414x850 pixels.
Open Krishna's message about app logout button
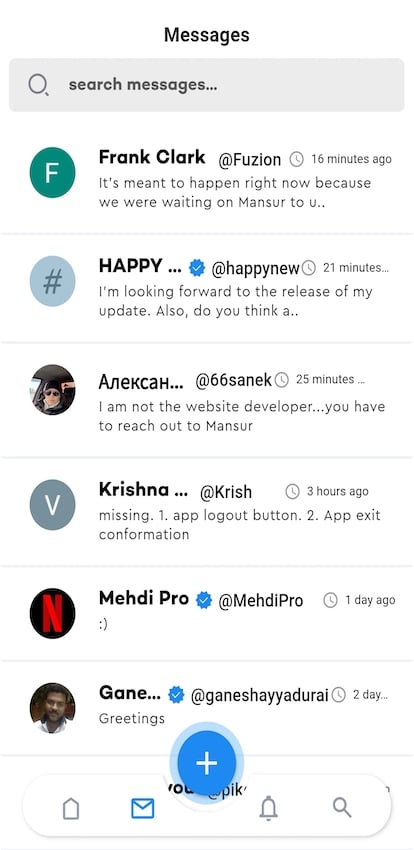click(240, 525)
